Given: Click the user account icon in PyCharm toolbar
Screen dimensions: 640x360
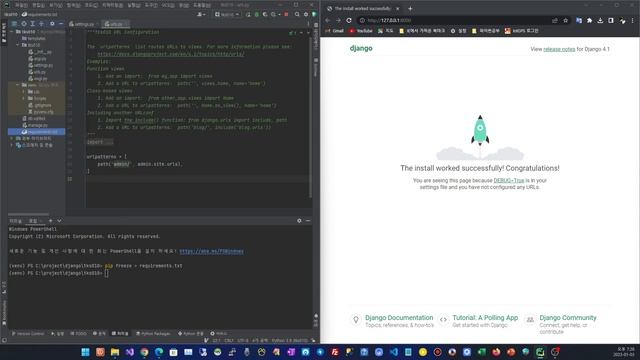Looking at the screenshot, I should click(x=200, y=14).
